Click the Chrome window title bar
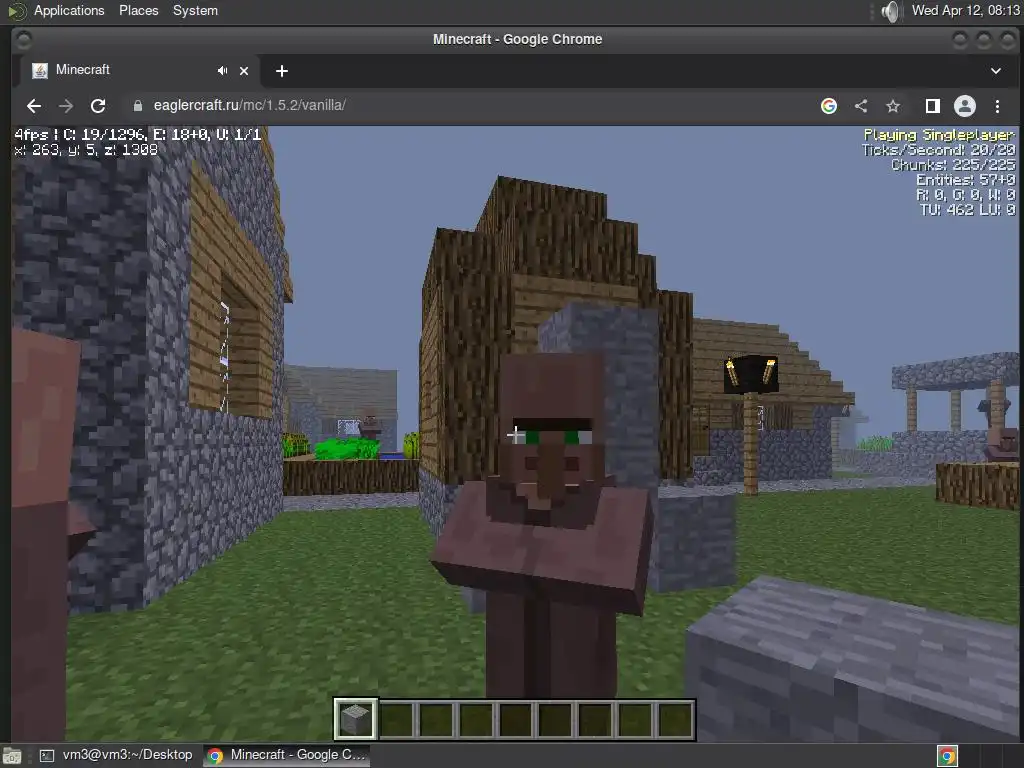 tap(517, 39)
